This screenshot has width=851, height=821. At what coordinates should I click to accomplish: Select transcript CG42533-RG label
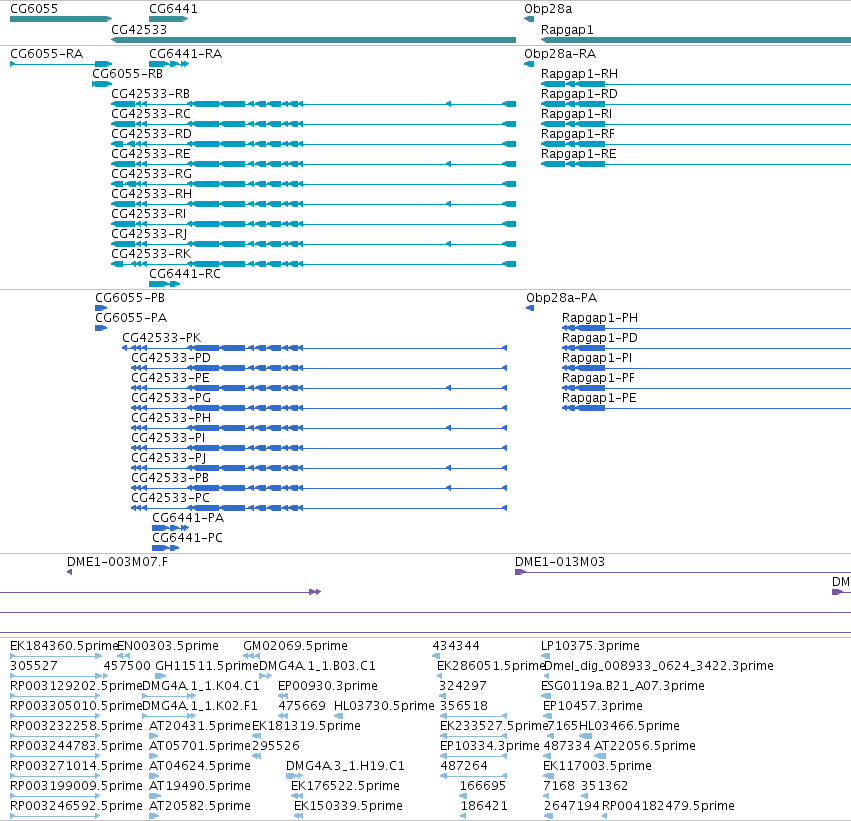coord(151,174)
